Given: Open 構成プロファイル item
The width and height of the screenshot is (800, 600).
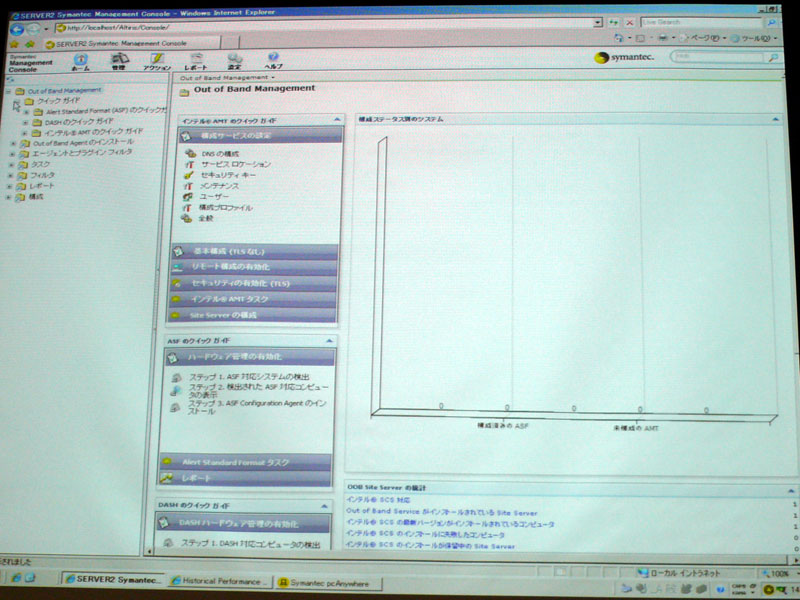Looking at the screenshot, I should [x=225, y=208].
